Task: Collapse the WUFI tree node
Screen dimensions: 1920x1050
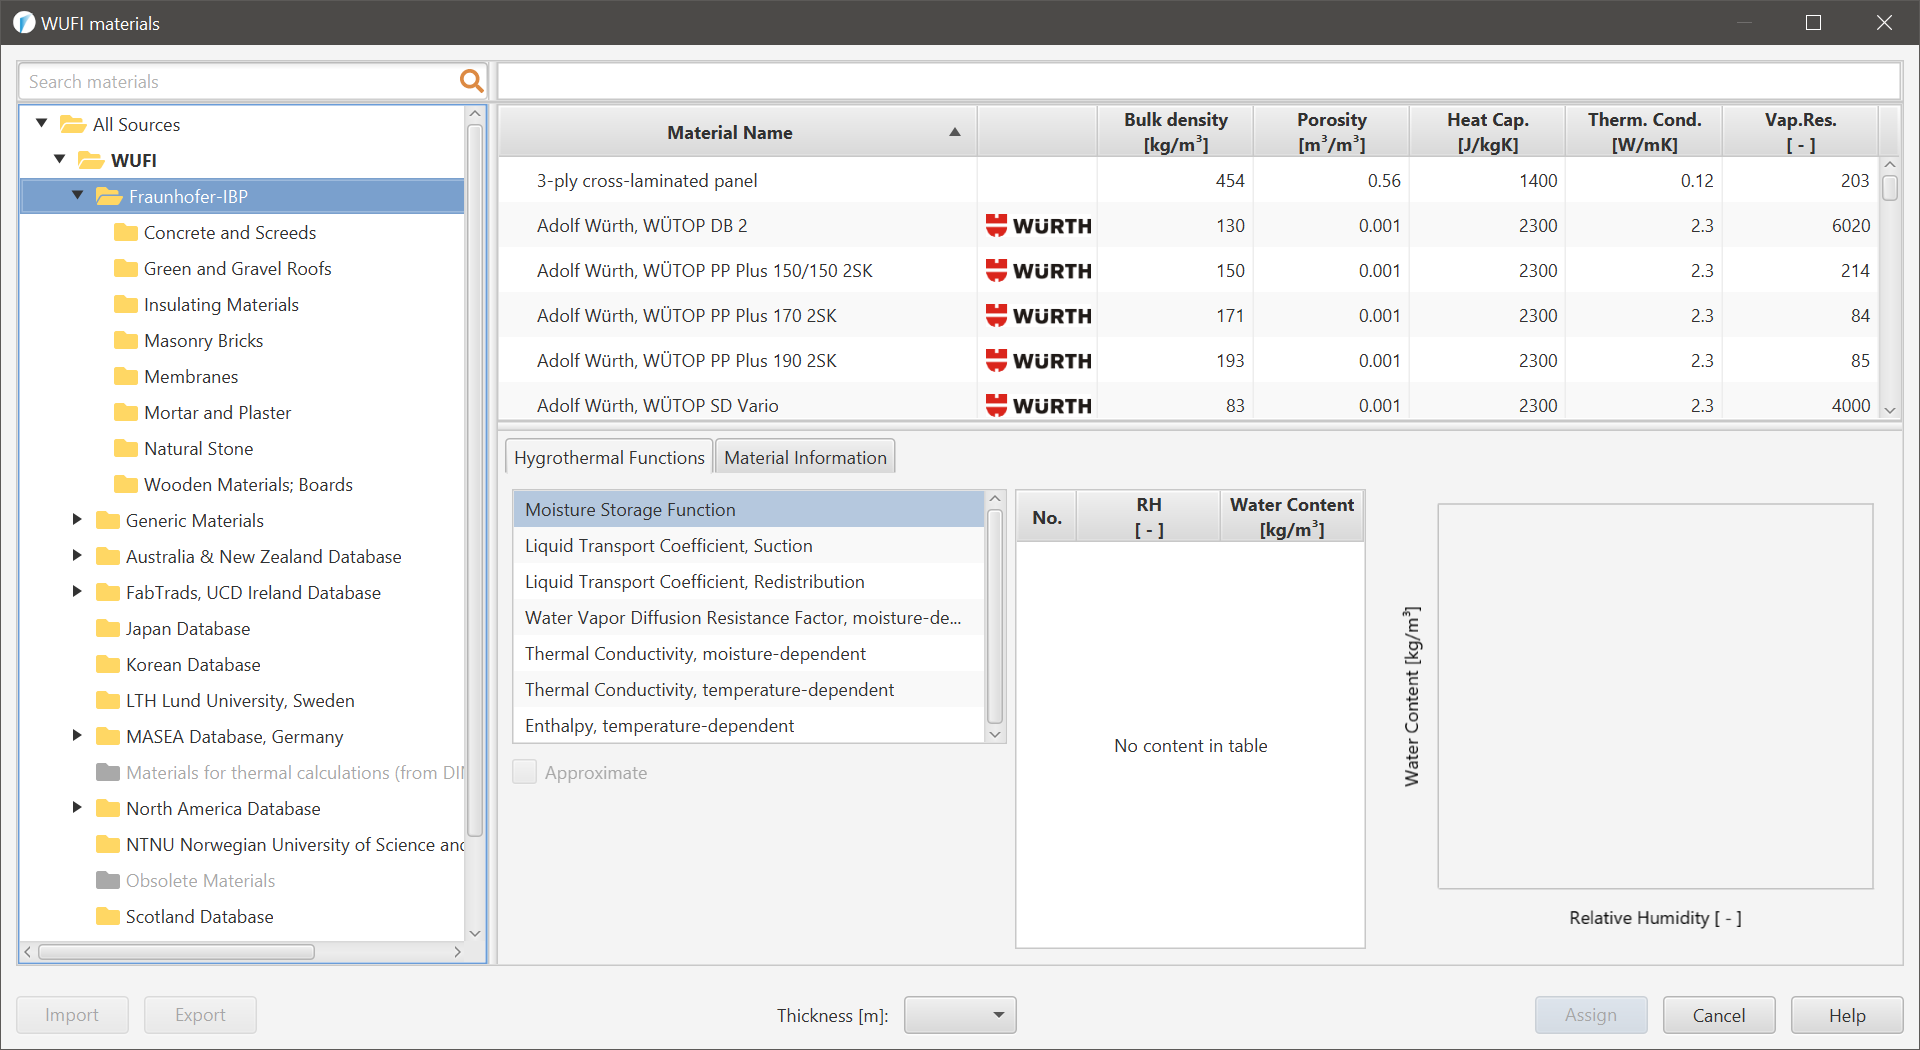Action: 60,159
